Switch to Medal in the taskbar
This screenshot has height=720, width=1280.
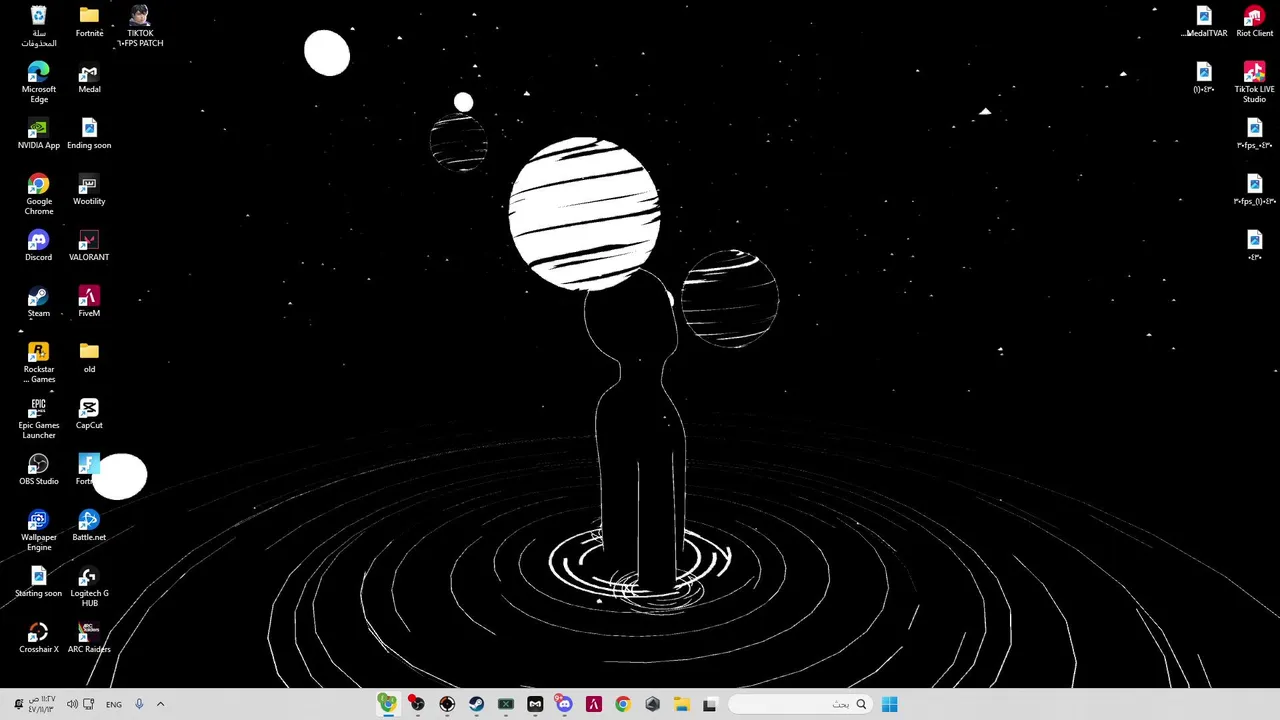(x=535, y=704)
